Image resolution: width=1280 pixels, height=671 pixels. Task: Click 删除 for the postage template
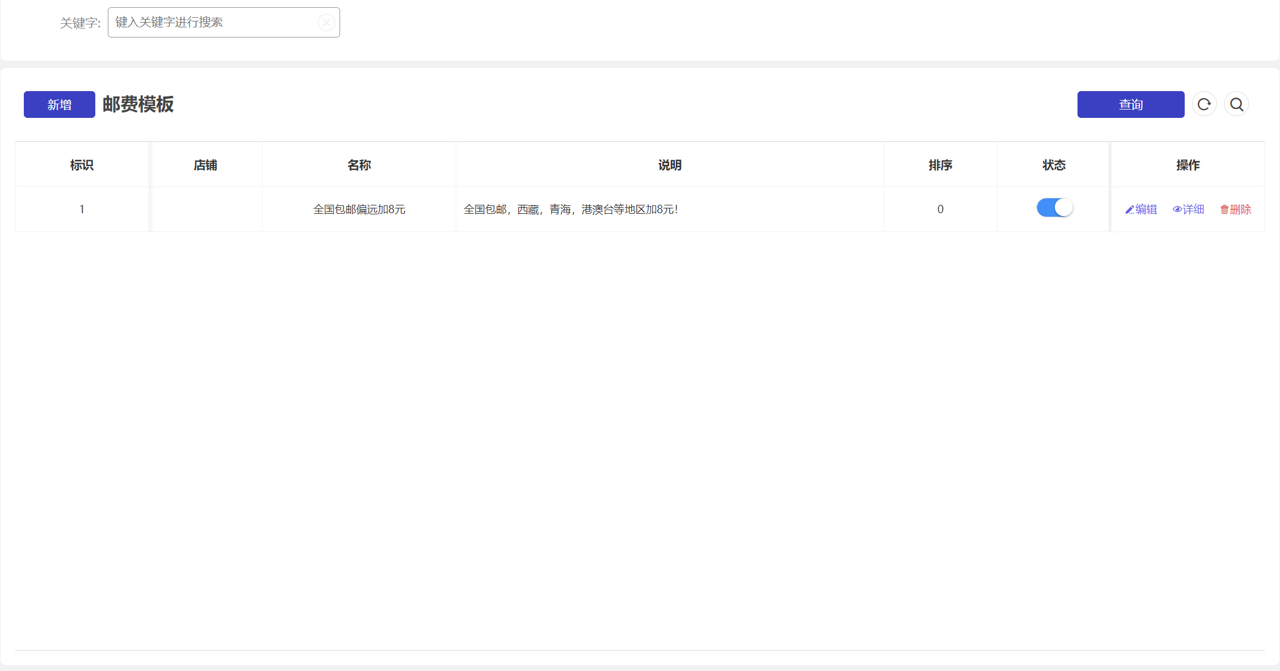pos(1235,209)
